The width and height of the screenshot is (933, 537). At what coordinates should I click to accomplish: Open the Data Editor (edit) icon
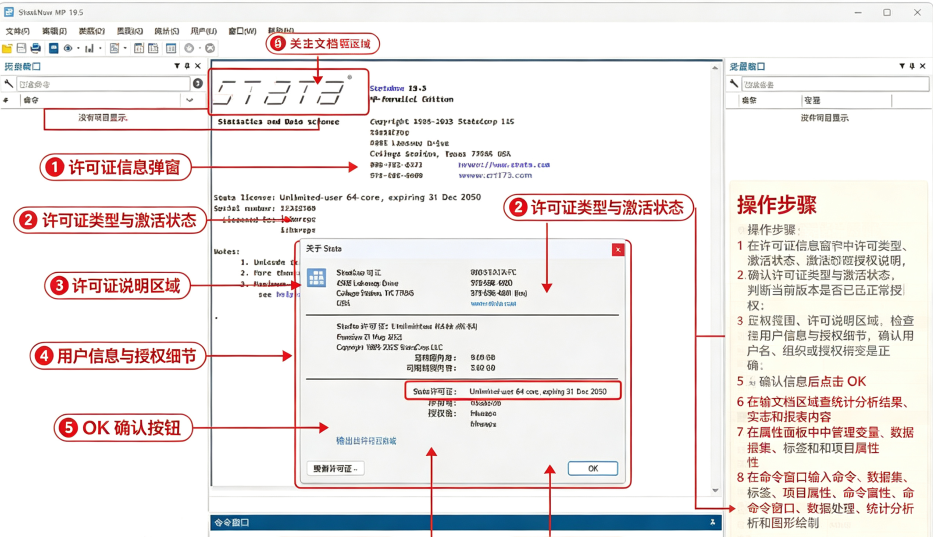pos(139,48)
